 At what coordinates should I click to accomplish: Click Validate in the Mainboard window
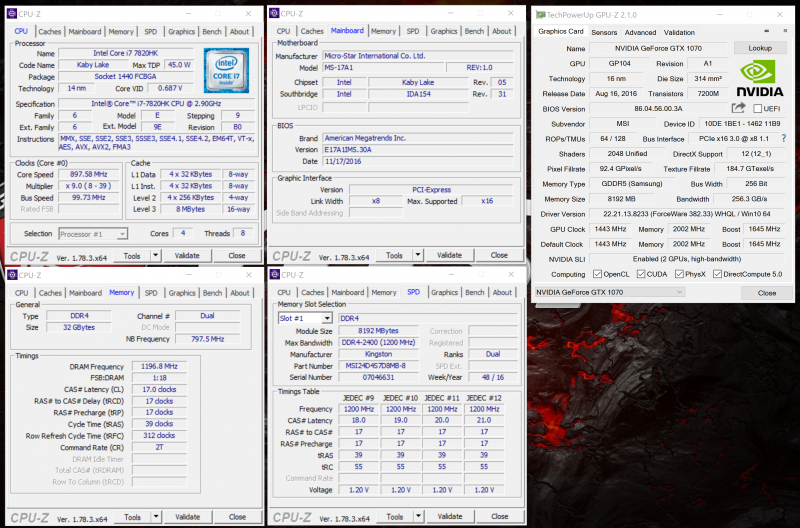click(449, 255)
